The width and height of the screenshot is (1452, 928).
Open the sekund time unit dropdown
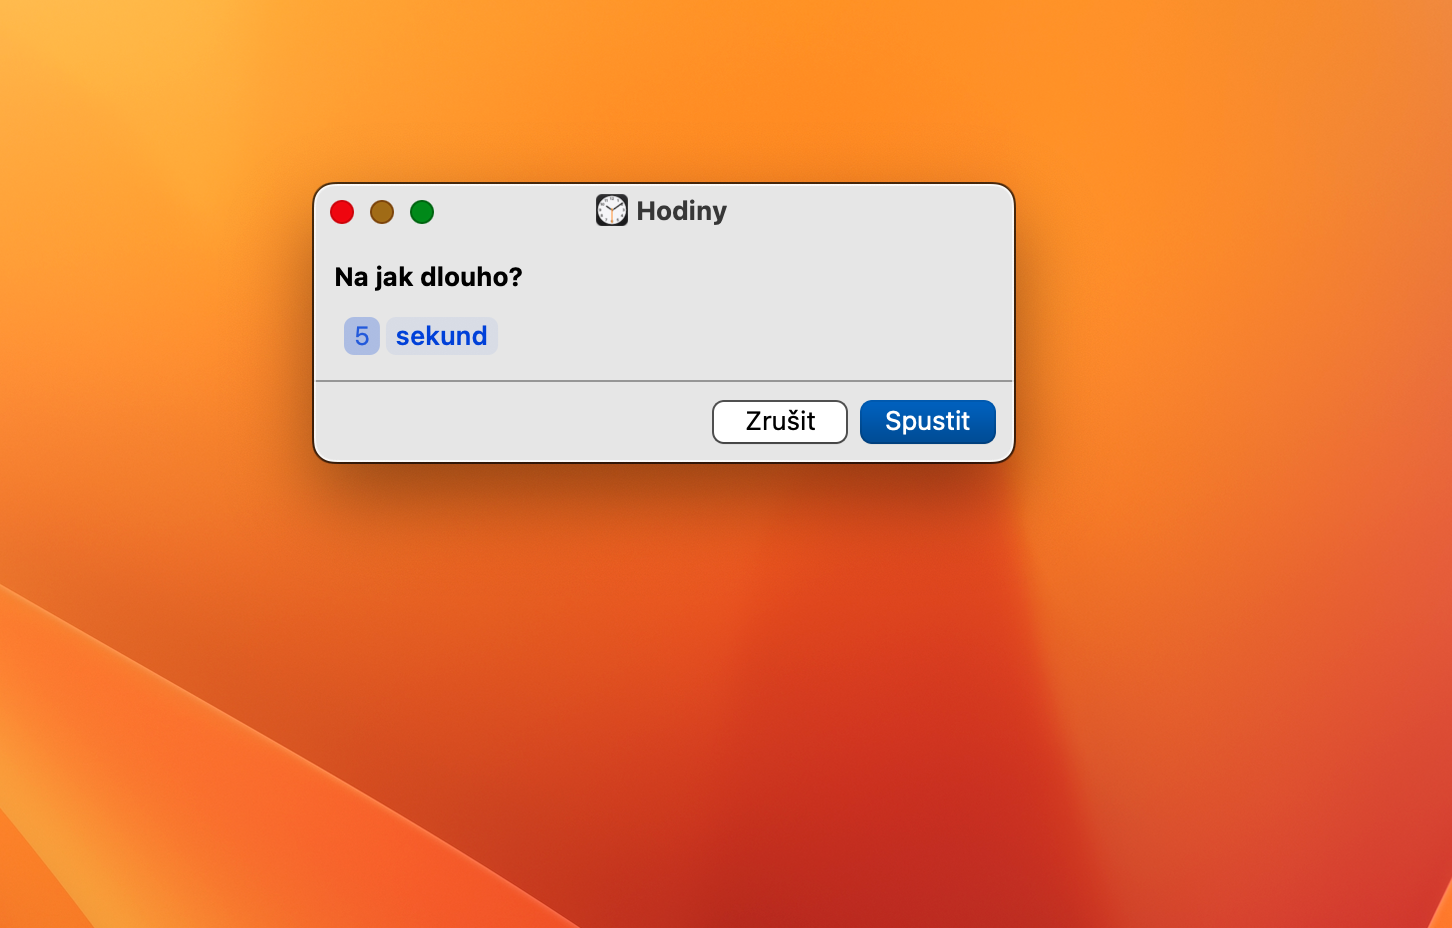point(441,336)
